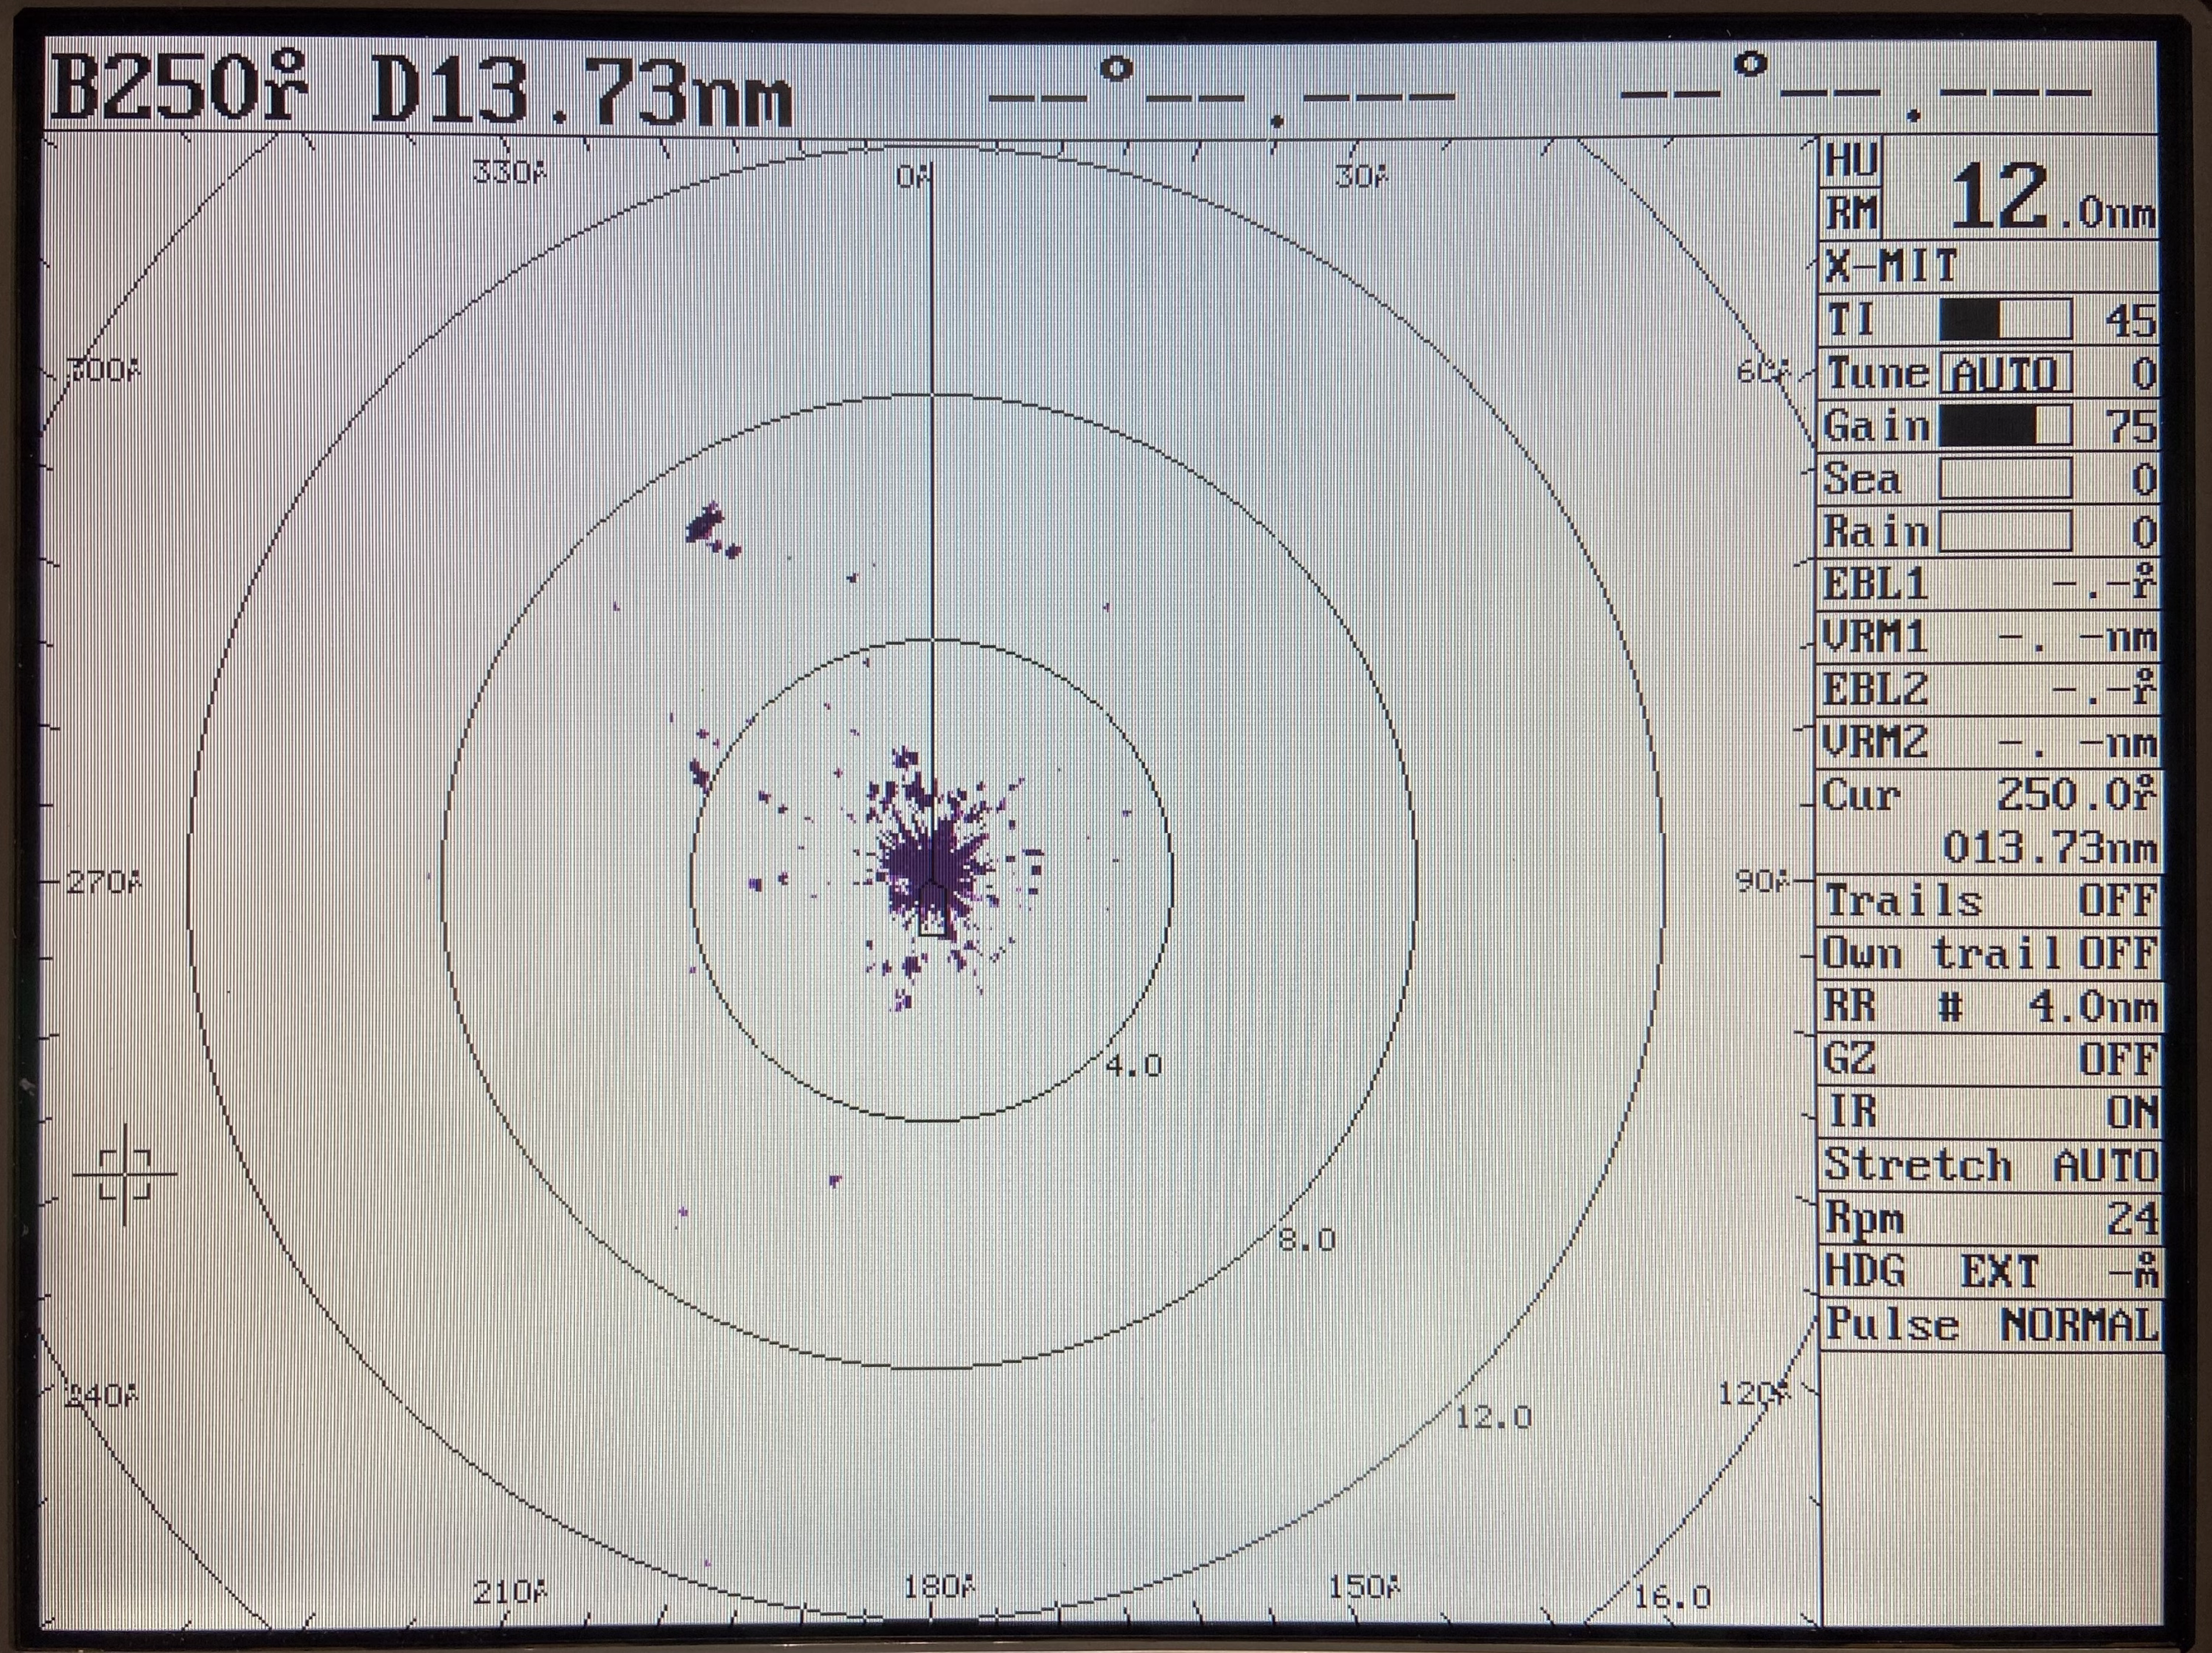The image size is (2212, 1653).
Task: Click the 330° bearing scale label
Action: (510, 172)
